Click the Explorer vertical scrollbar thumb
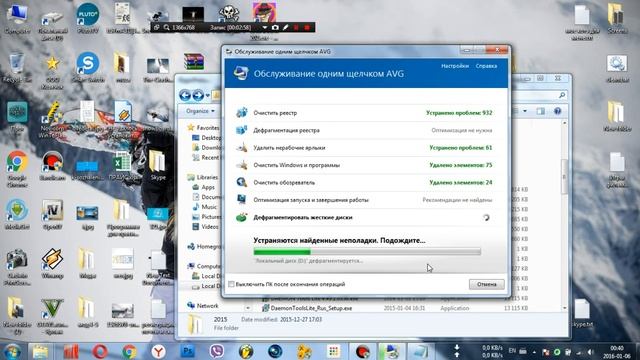640x360 pixels. point(565,176)
